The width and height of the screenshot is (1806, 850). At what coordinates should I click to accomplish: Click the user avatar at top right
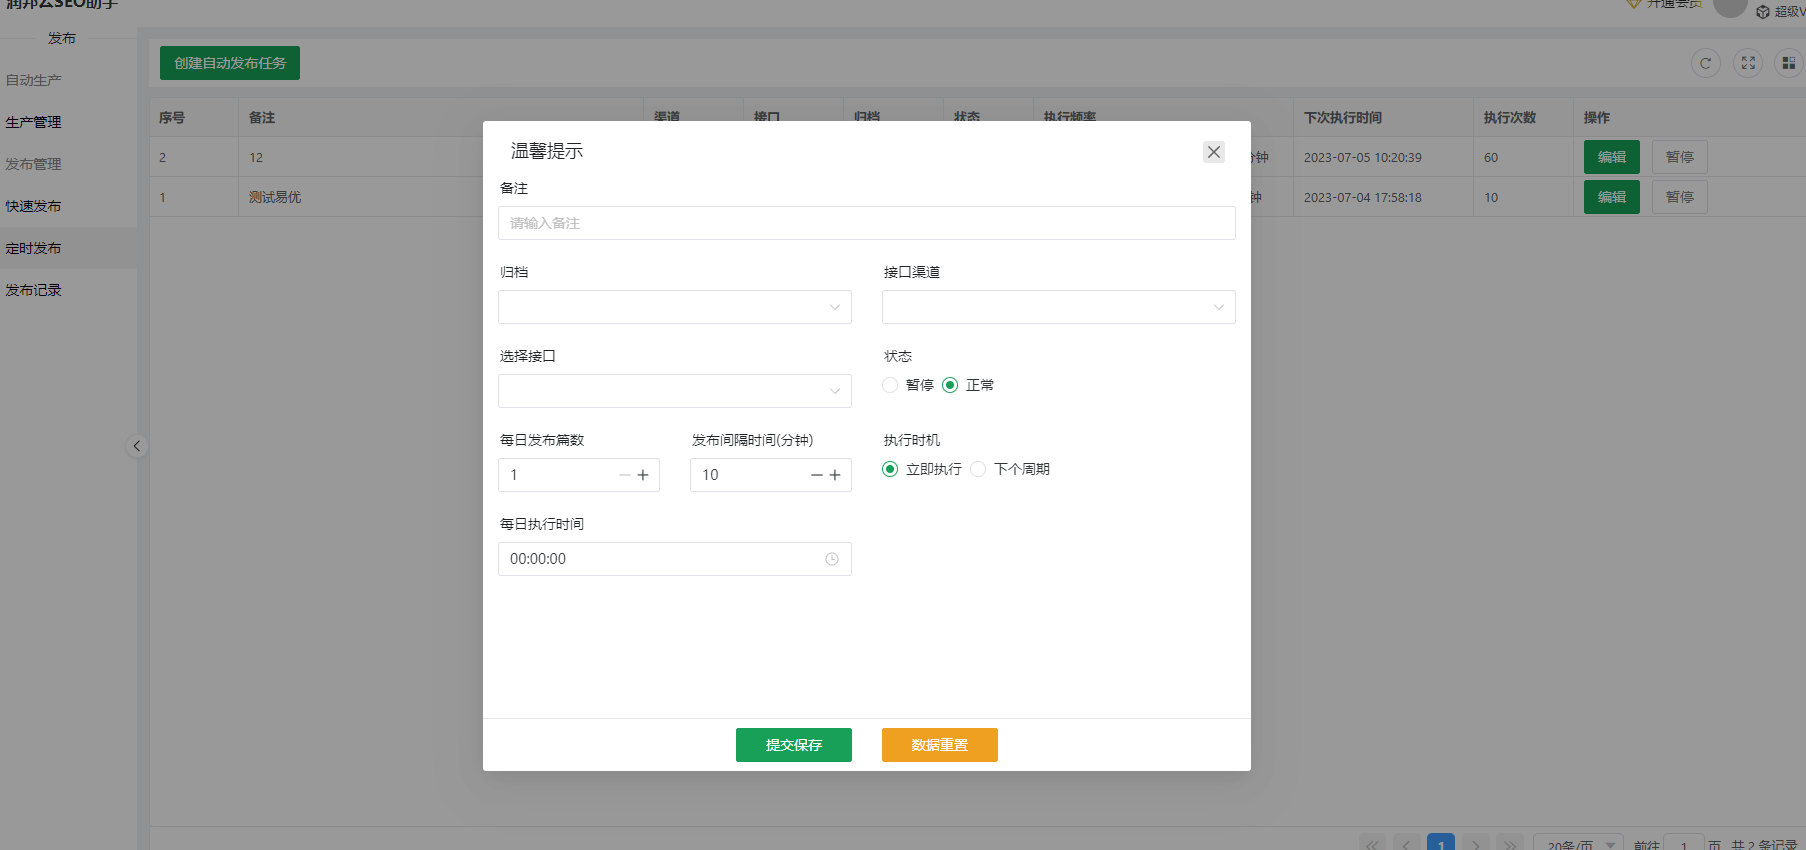coord(1730,7)
